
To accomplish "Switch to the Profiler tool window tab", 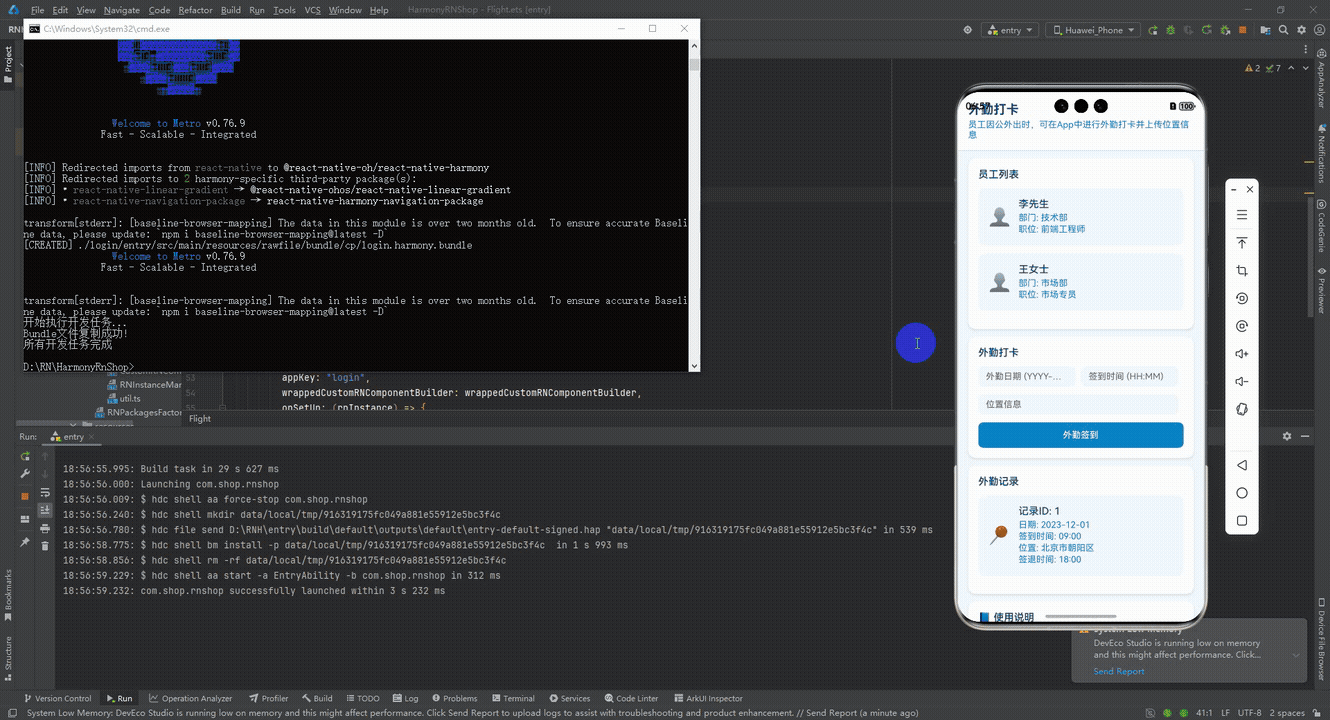I will pyautogui.click(x=268, y=698).
